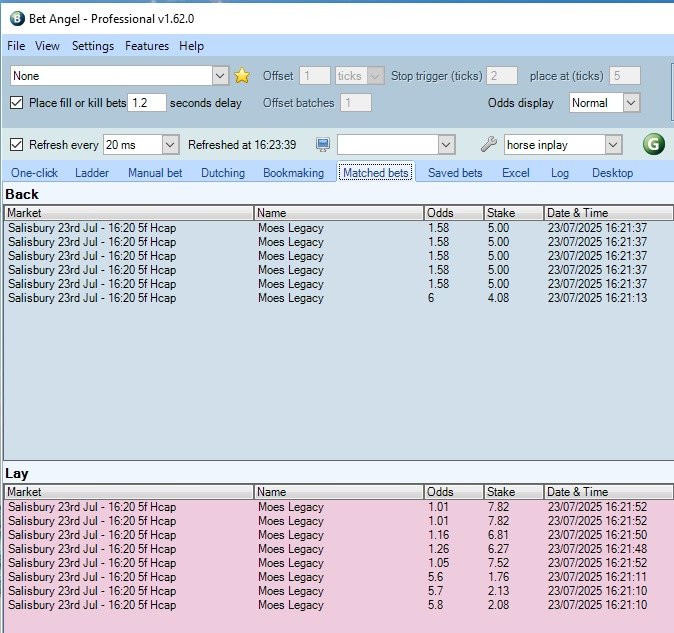This screenshot has height=633, width=674.
Task: Click the place at ticks field
Action: [625, 76]
